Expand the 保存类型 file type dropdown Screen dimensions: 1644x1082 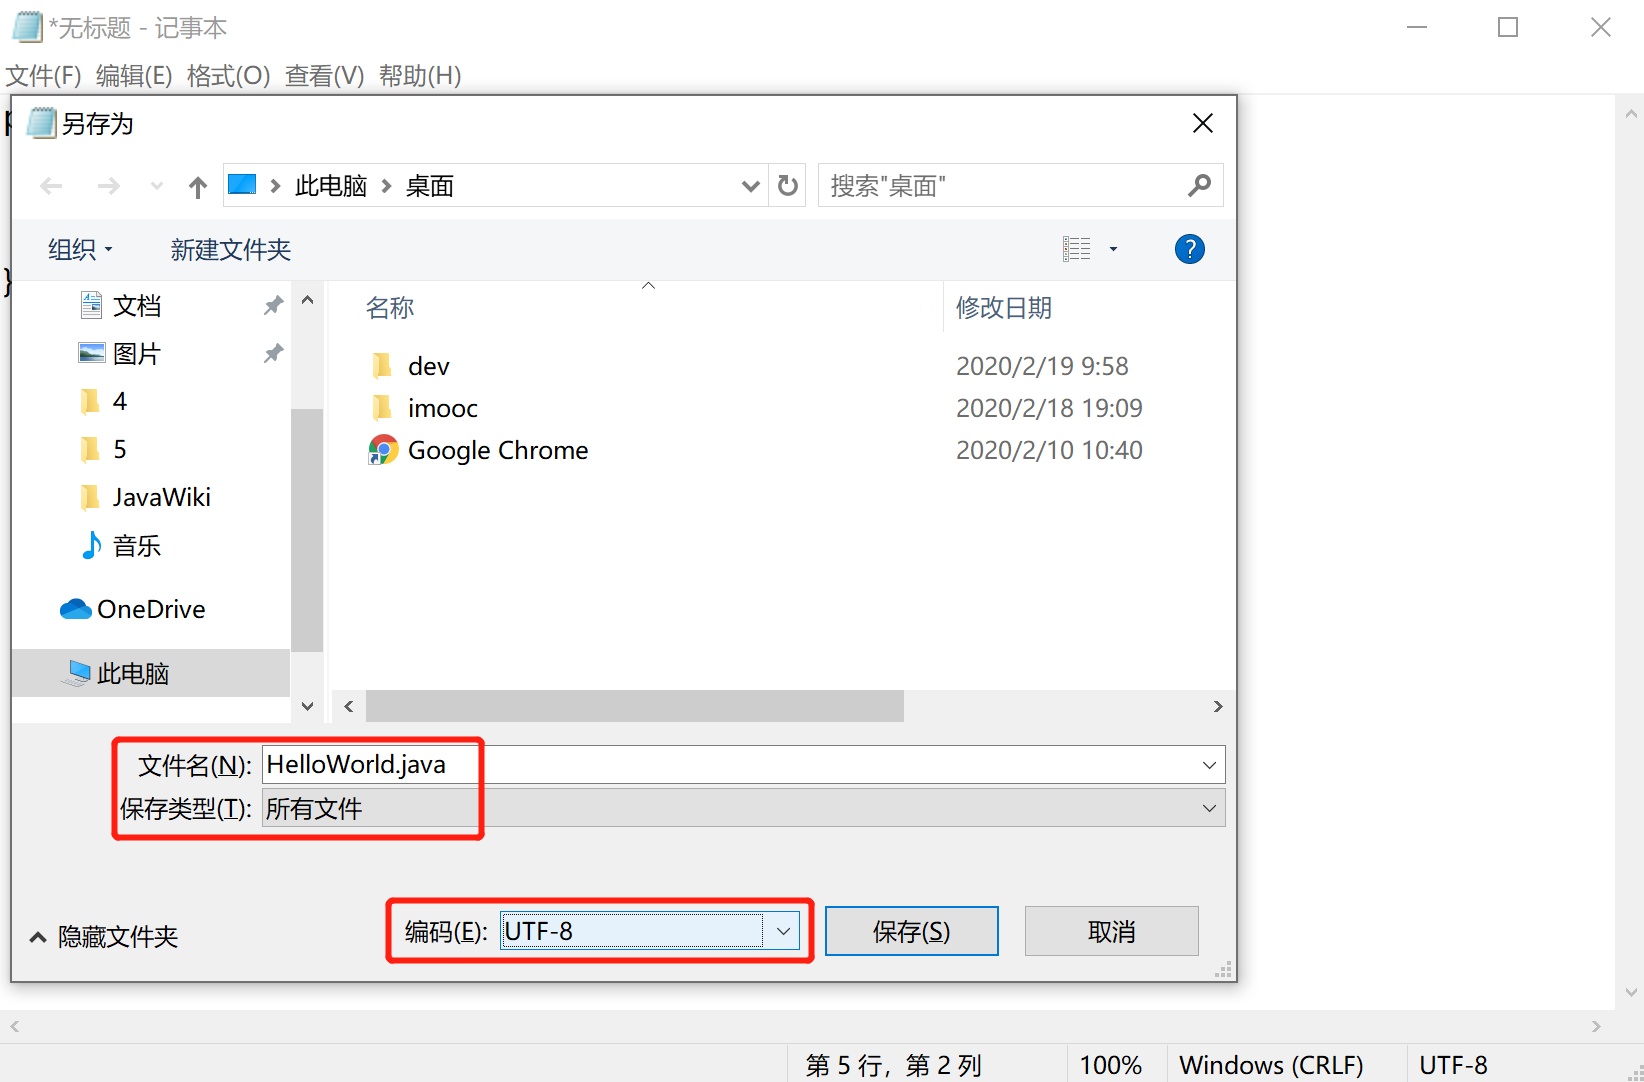click(743, 808)
